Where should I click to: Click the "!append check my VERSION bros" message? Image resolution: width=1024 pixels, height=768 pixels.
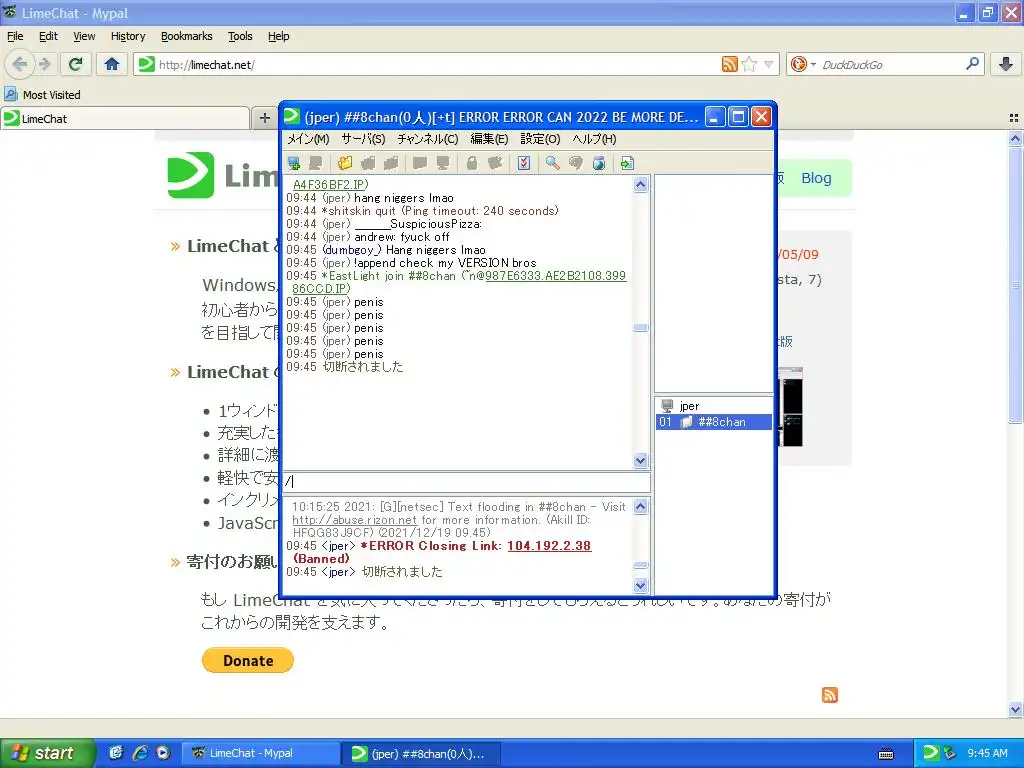point(445,263)
